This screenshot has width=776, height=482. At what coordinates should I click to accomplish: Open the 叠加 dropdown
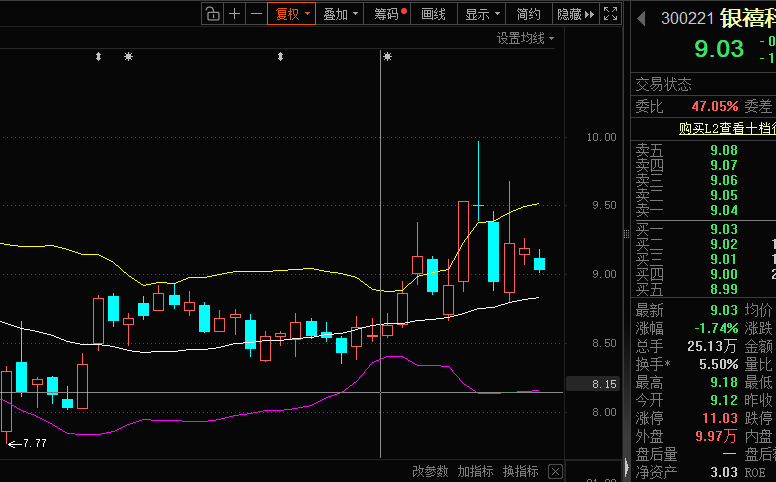pyautogui.click(x=340, y=14)
